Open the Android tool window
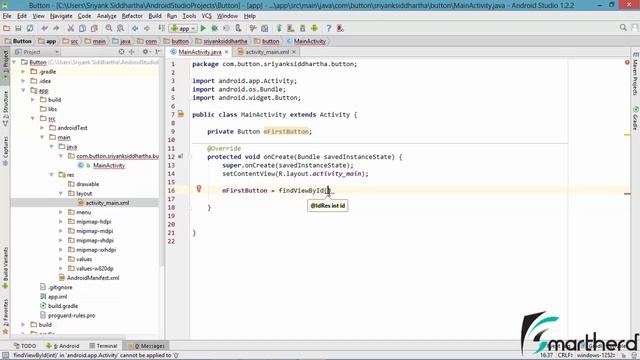This screenshot has width=640, height=360. 62,346
